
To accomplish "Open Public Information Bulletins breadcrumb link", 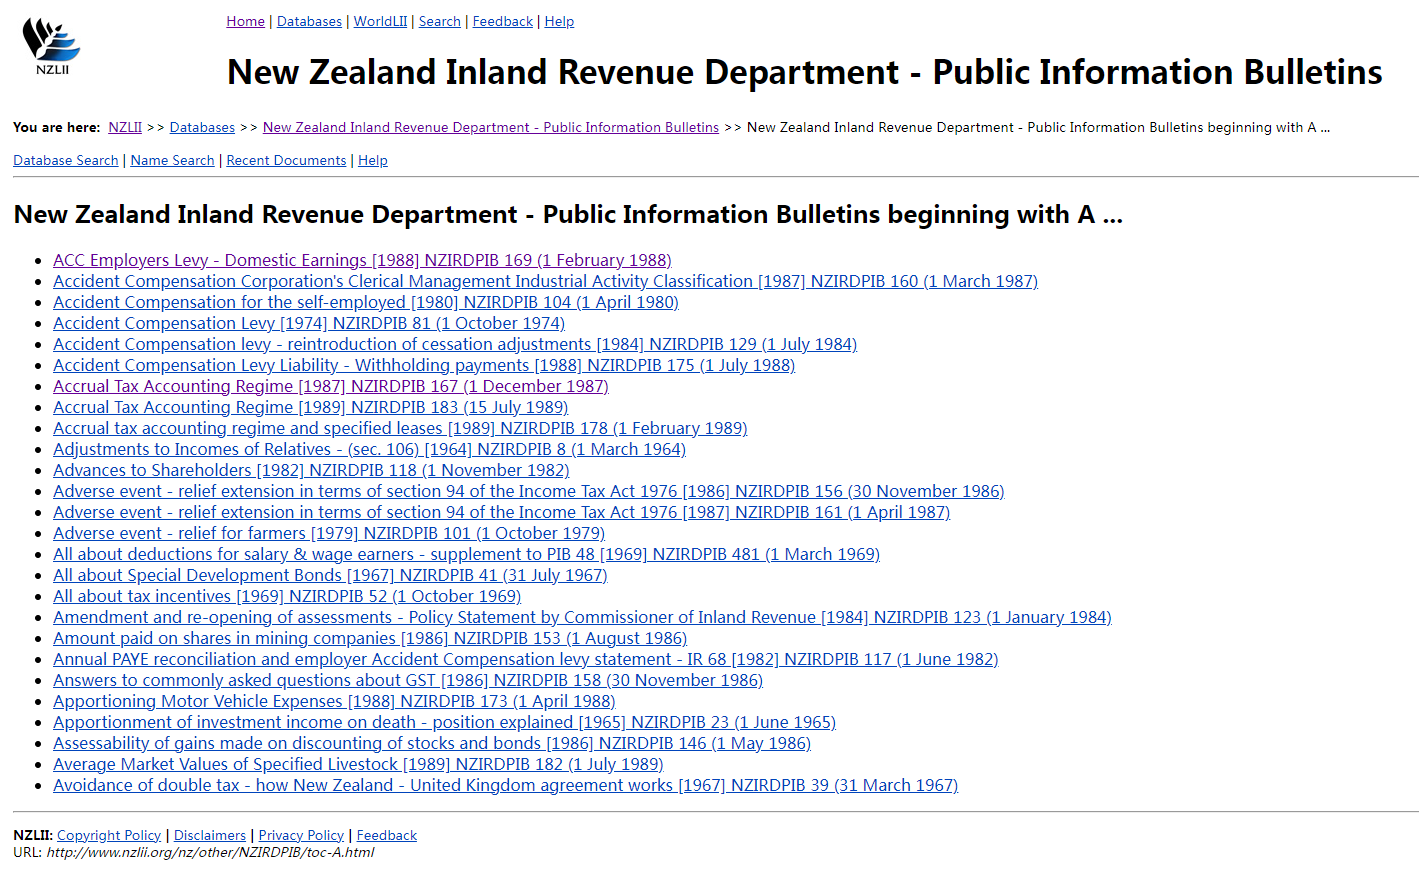I will point(491,127).
